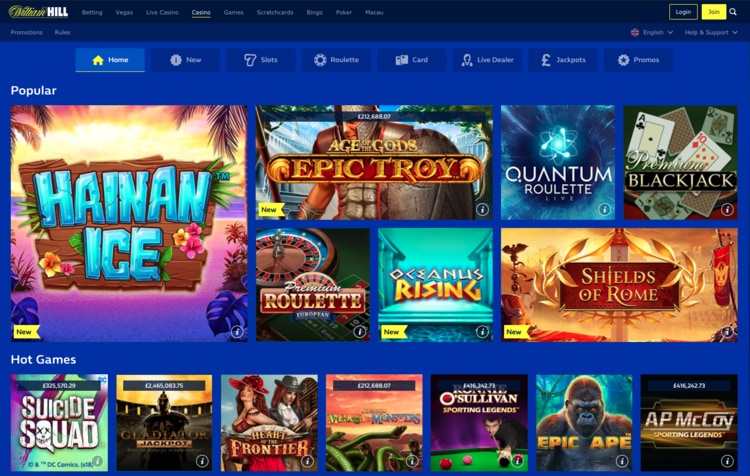Viewport: 750px width, 476px height.
Task: Open Poker in the top menu
Action: click(x=343, y=12)
